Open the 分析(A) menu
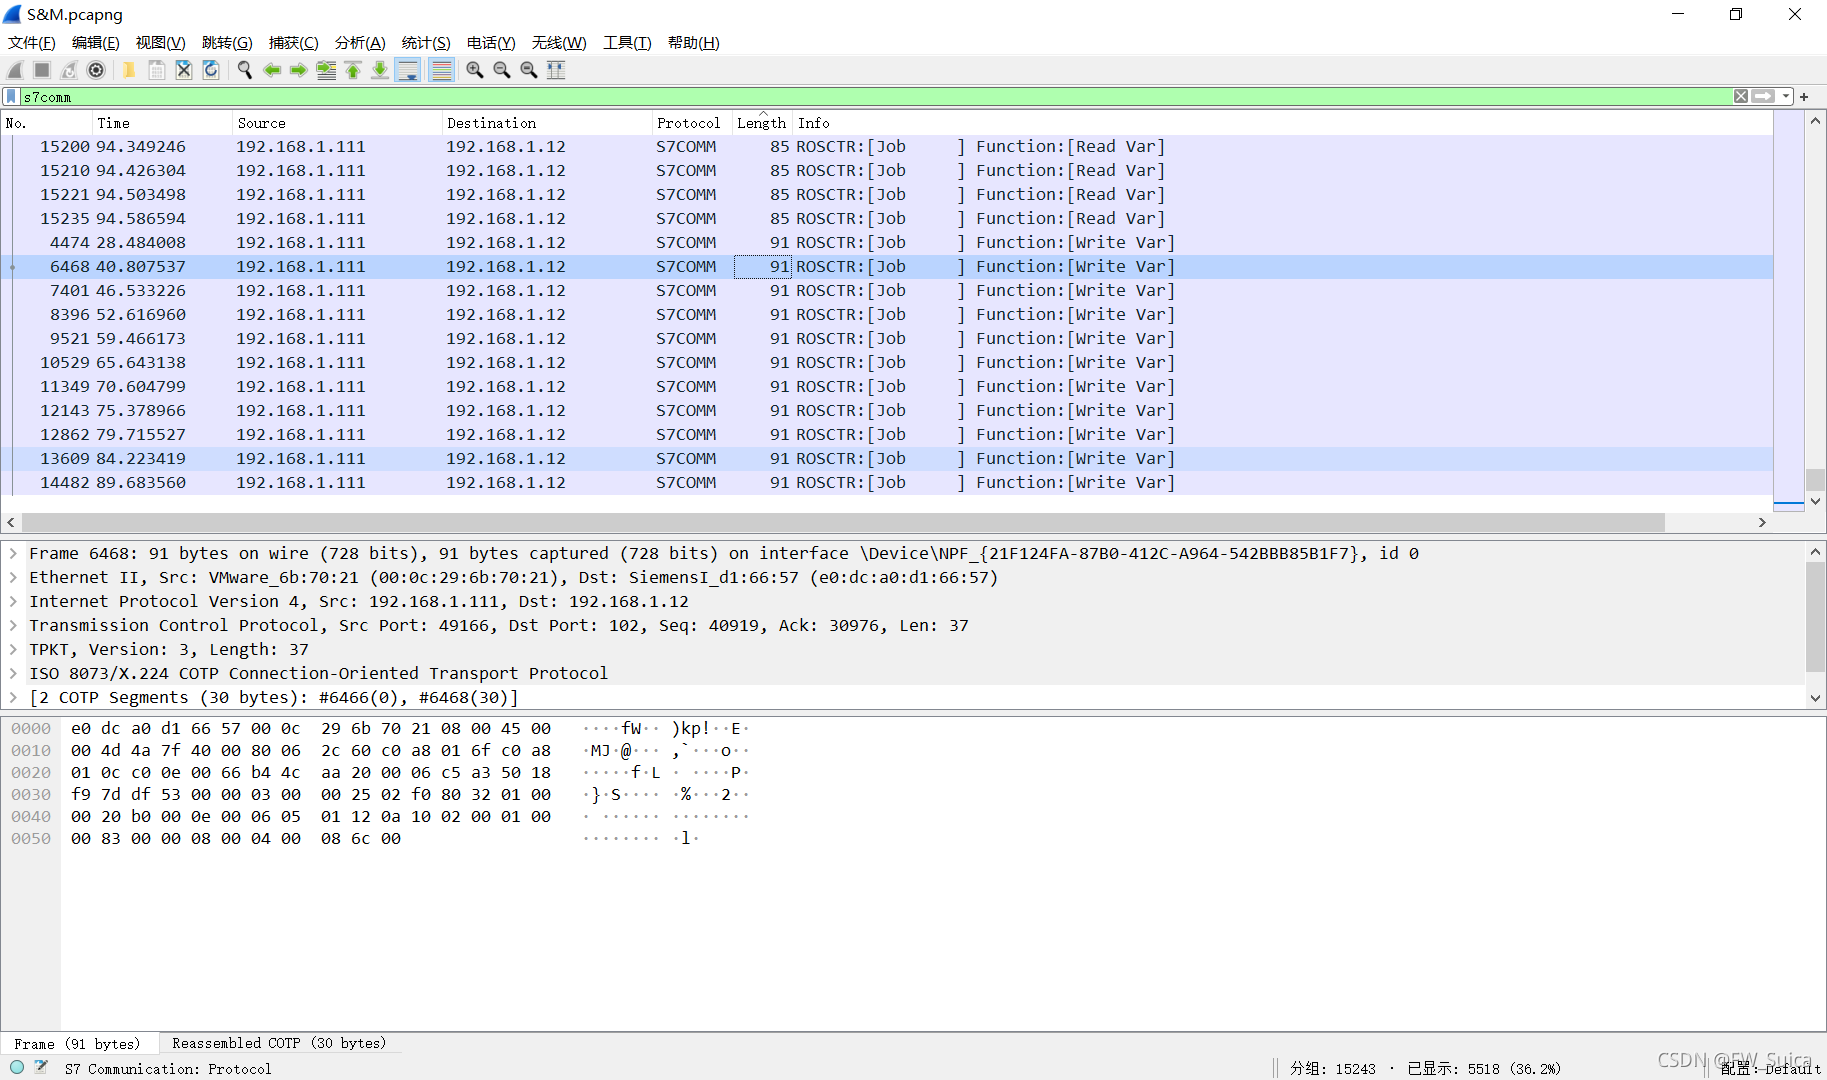The image size is (1827, 1080). click(x=360, y=43)
